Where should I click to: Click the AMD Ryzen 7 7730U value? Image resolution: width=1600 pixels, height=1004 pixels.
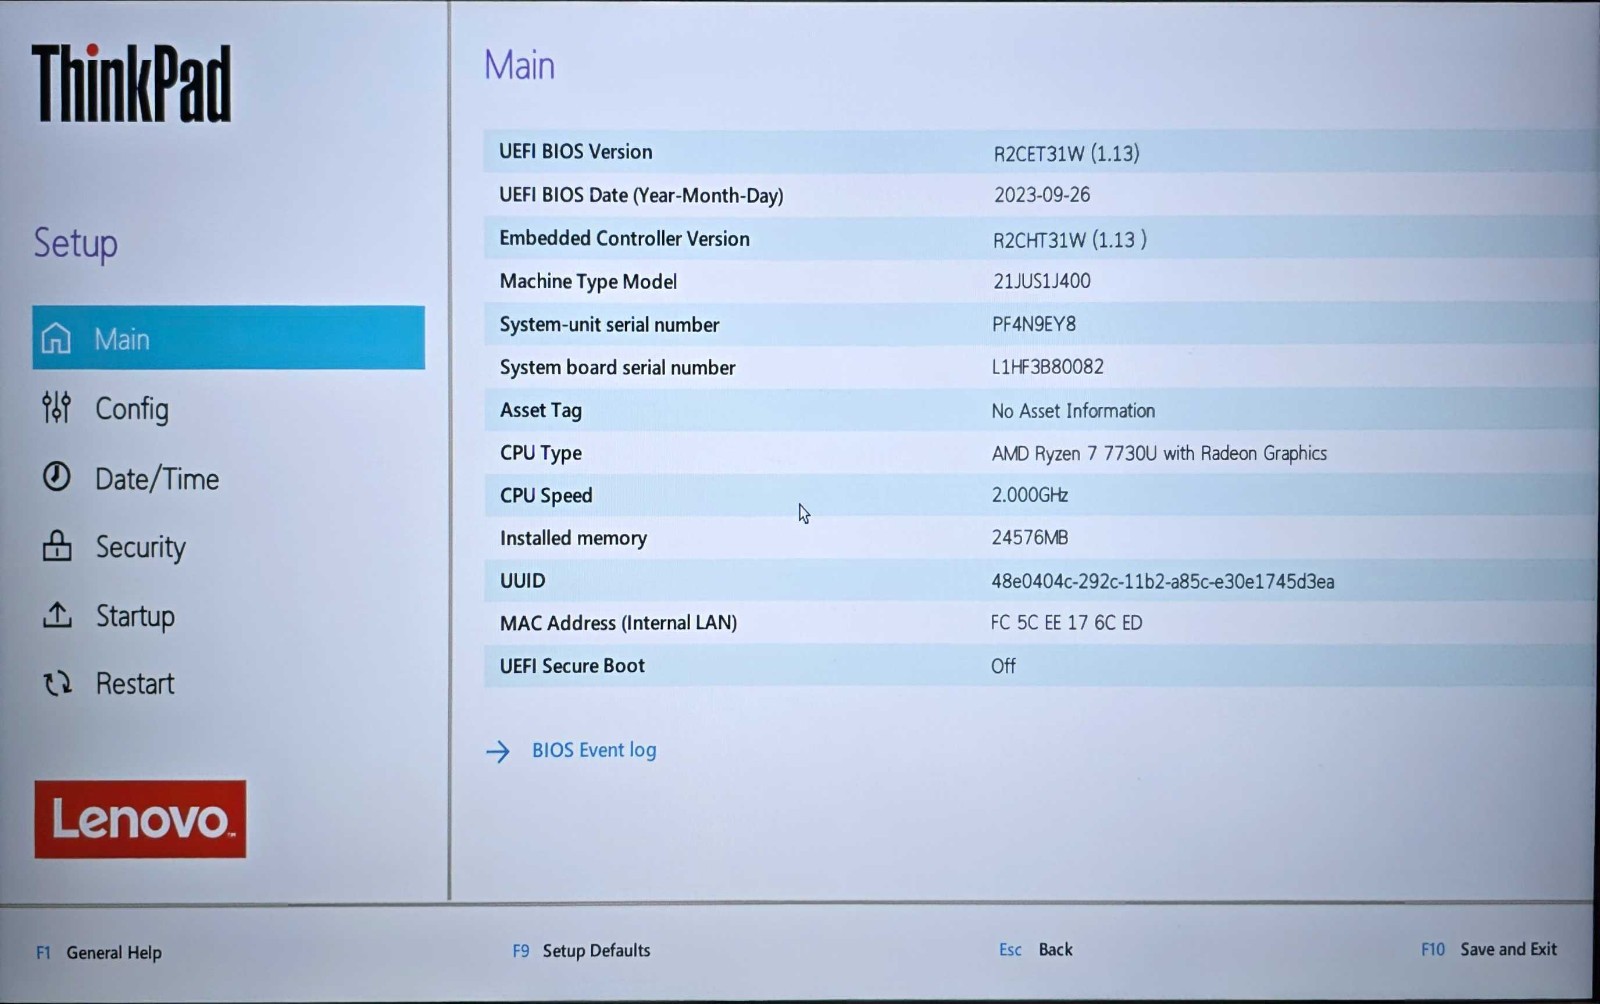pyautogui.click(x=1159, y=453)
